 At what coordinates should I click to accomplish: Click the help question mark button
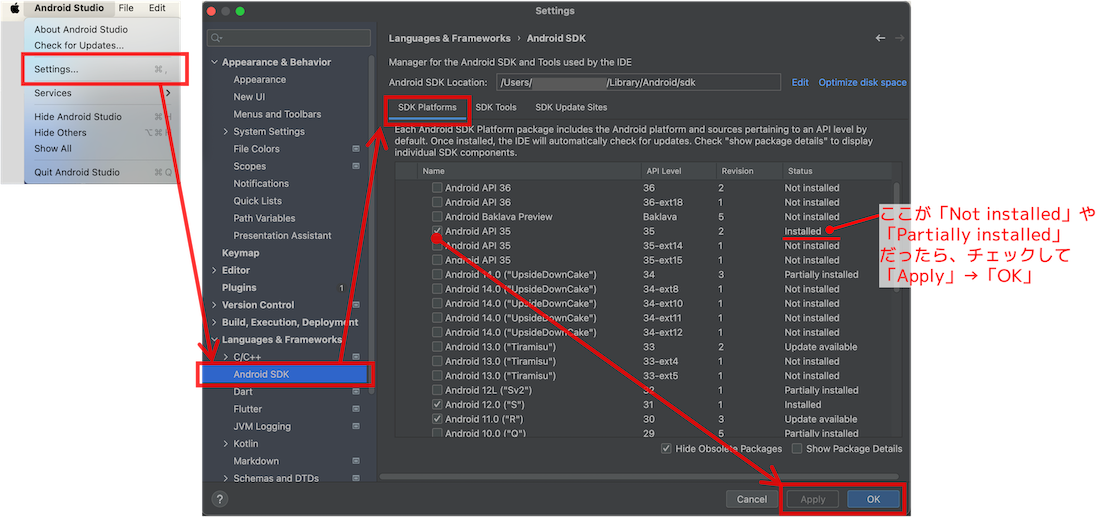[x=220, y=499]
